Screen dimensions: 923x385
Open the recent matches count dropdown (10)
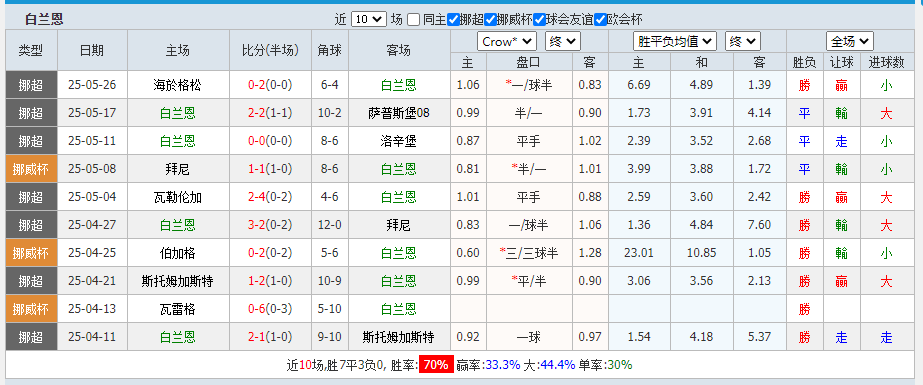(x=368, y=19)
